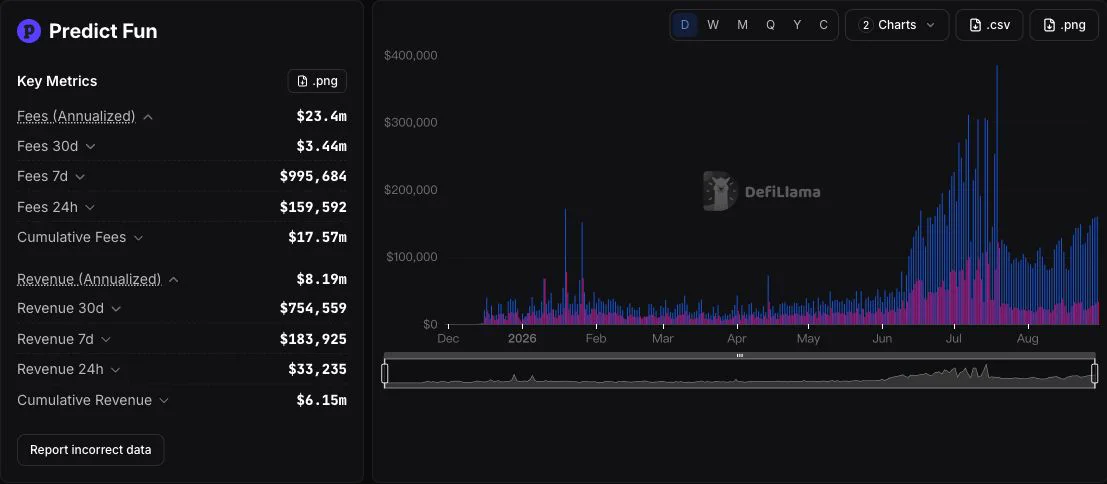Click the left handle of range slider
This screenshot has width=1107, height=484.
[385, 373]
